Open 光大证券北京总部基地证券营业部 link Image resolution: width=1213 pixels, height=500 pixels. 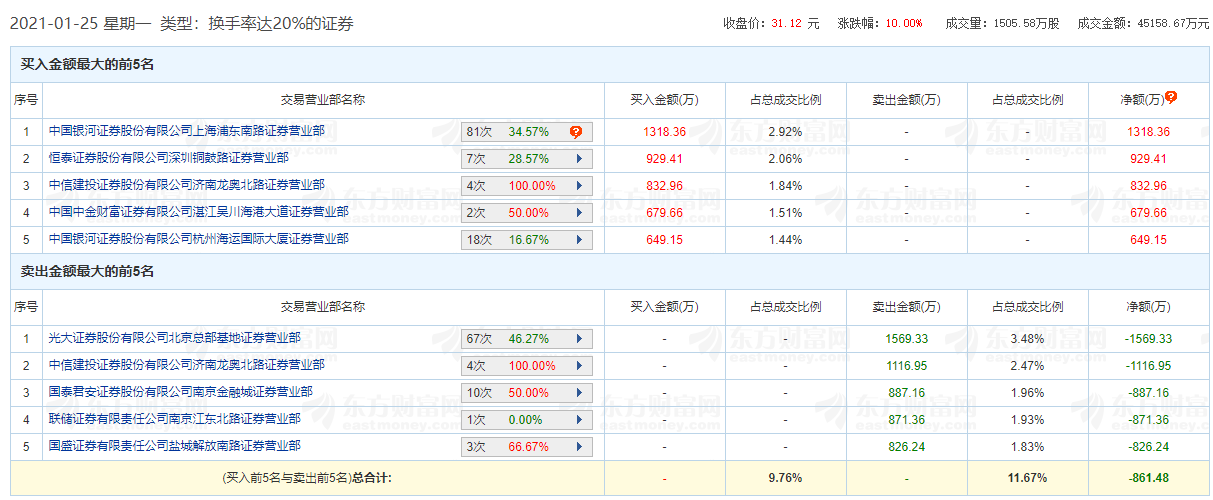point(175,338)
